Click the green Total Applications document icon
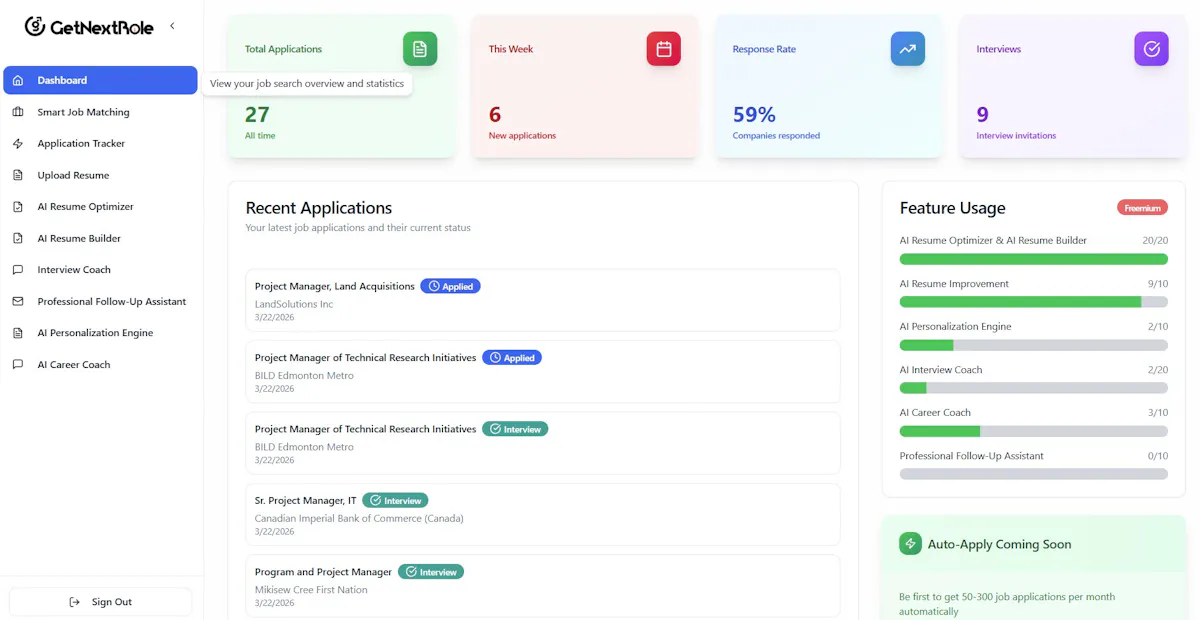Image resolution: width=1200 pixels, height=620 pixels. (420, 49)
